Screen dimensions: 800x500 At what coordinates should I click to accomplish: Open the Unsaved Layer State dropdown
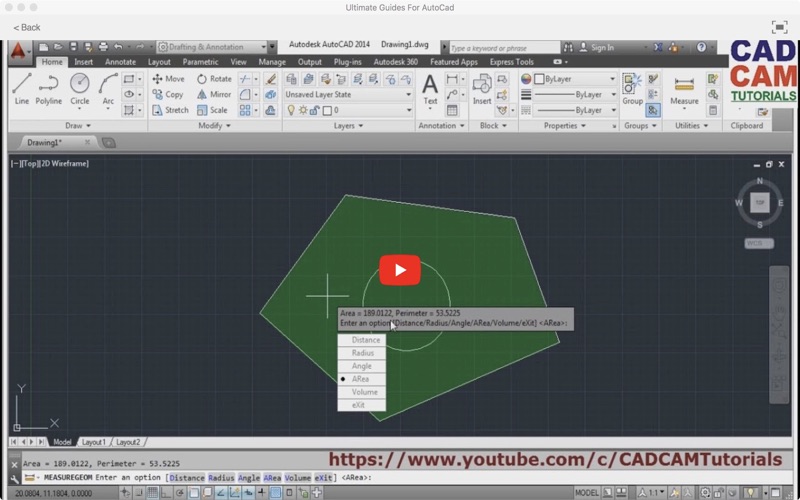348,94
